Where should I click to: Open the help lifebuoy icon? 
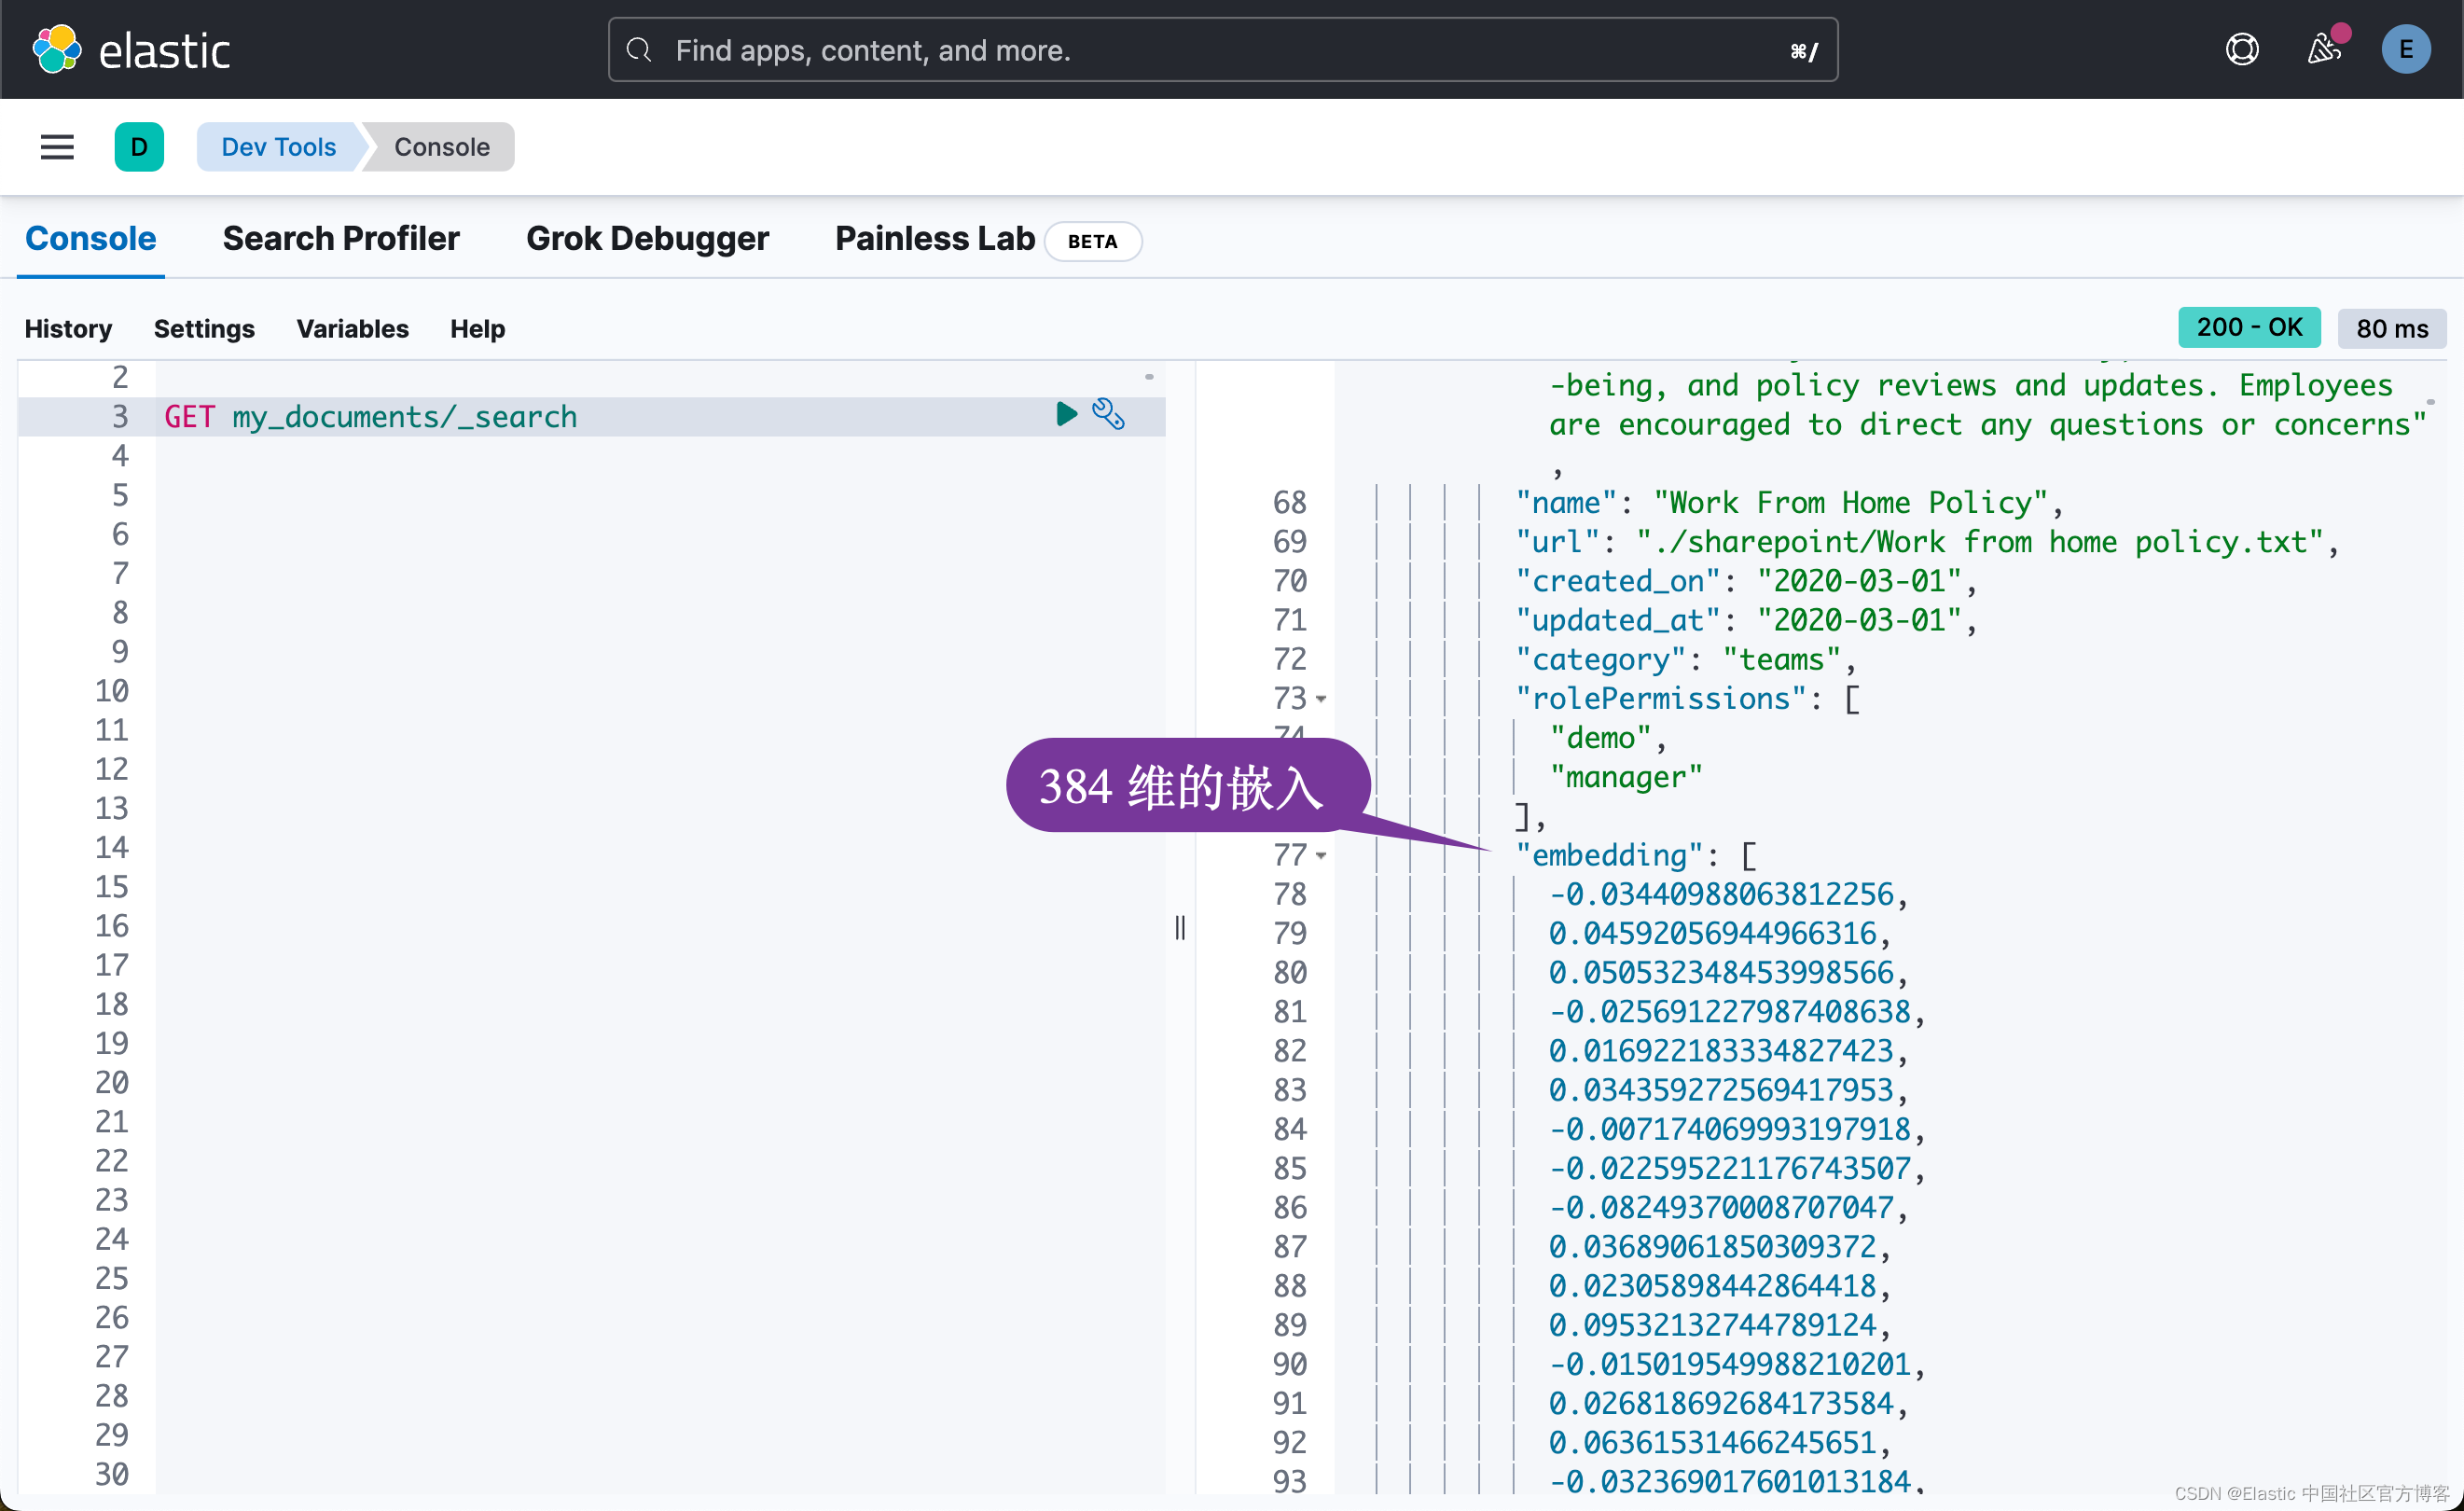tap(2241, 49)
